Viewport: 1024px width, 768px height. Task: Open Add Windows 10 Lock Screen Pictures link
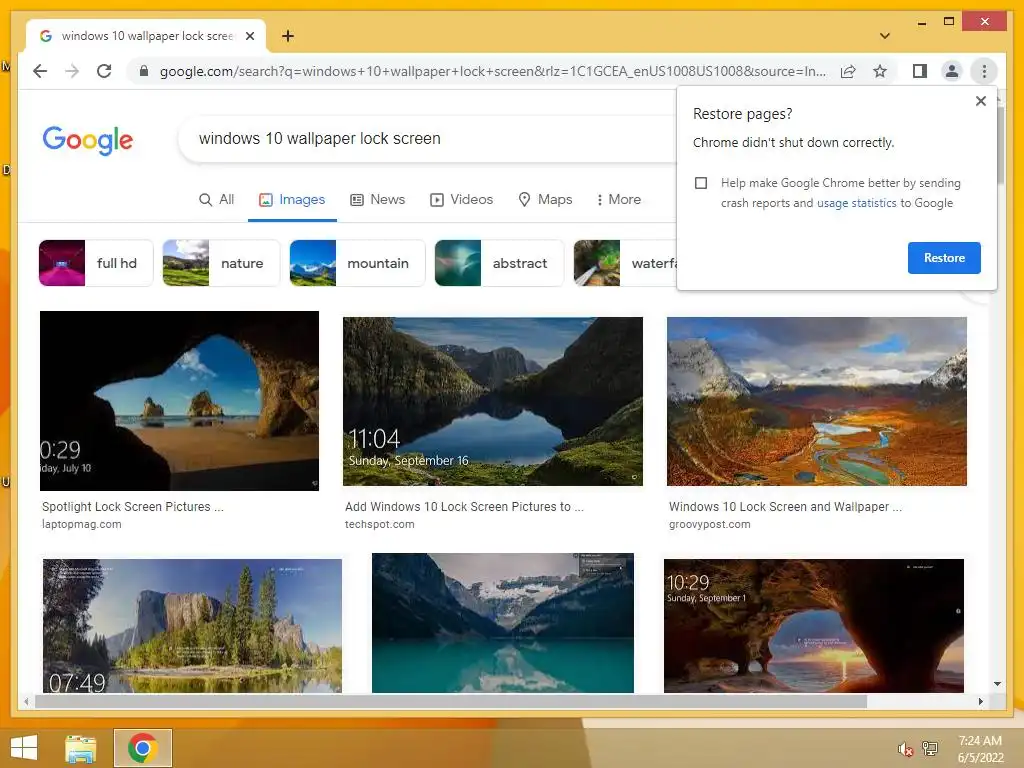[464, 507]
